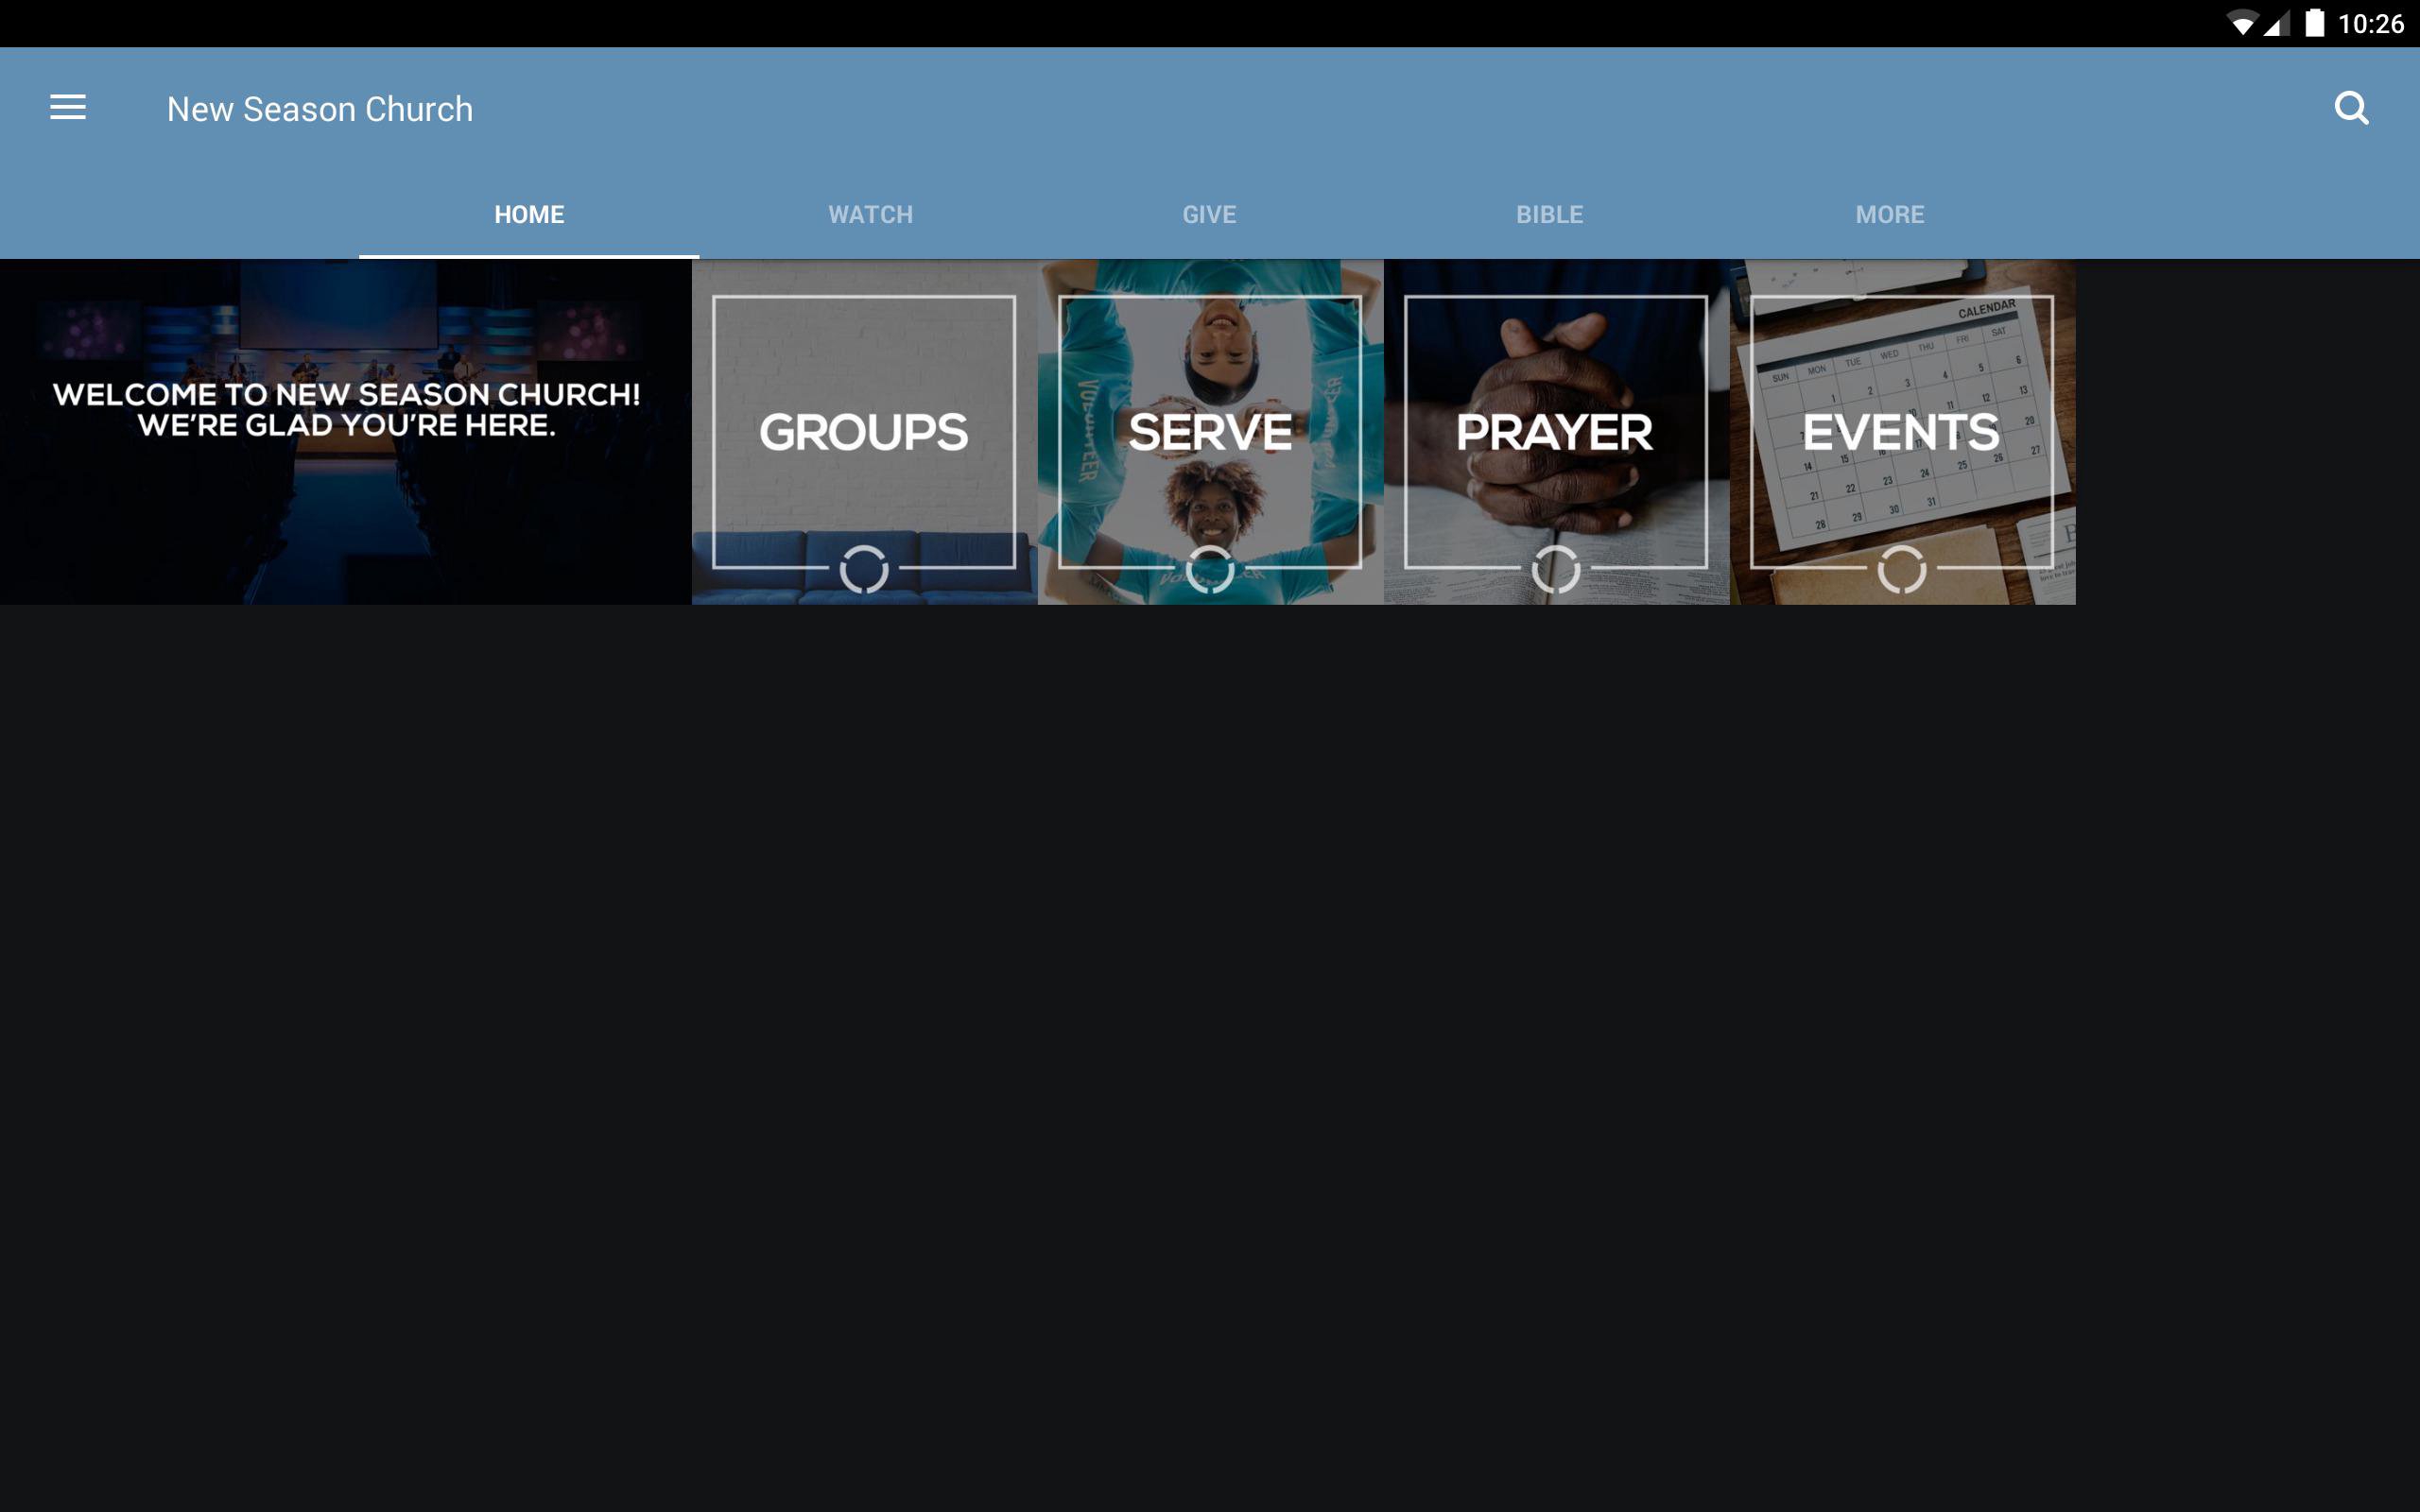Click the New Season Church title
This screenshot has height=1512, width=2420.
[x=320, y=109]
